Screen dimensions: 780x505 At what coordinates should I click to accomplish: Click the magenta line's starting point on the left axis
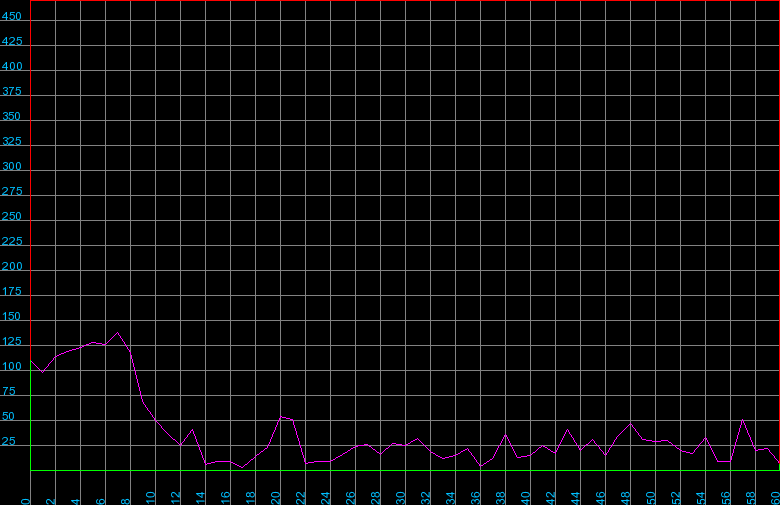31,361
